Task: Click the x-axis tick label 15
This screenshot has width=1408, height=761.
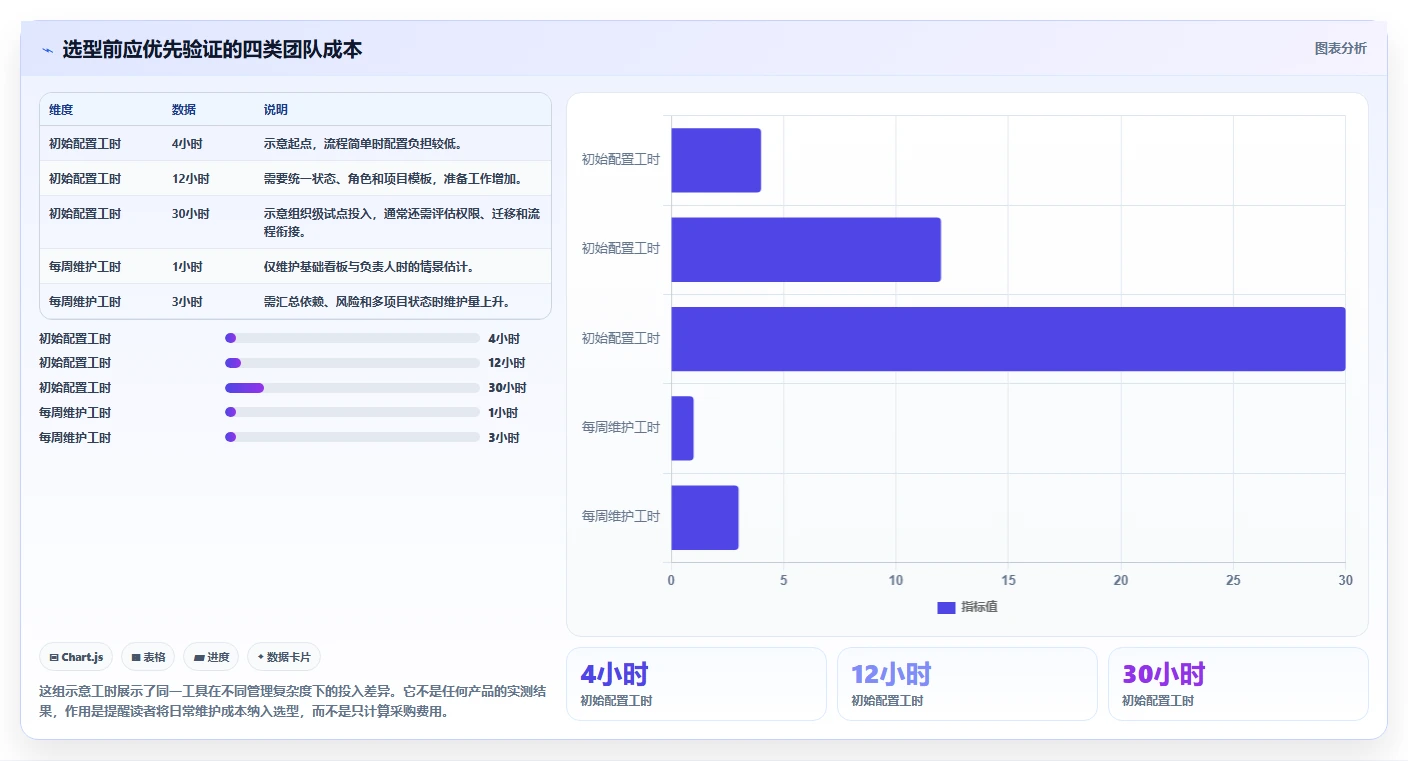Action: pos(1008,580)
